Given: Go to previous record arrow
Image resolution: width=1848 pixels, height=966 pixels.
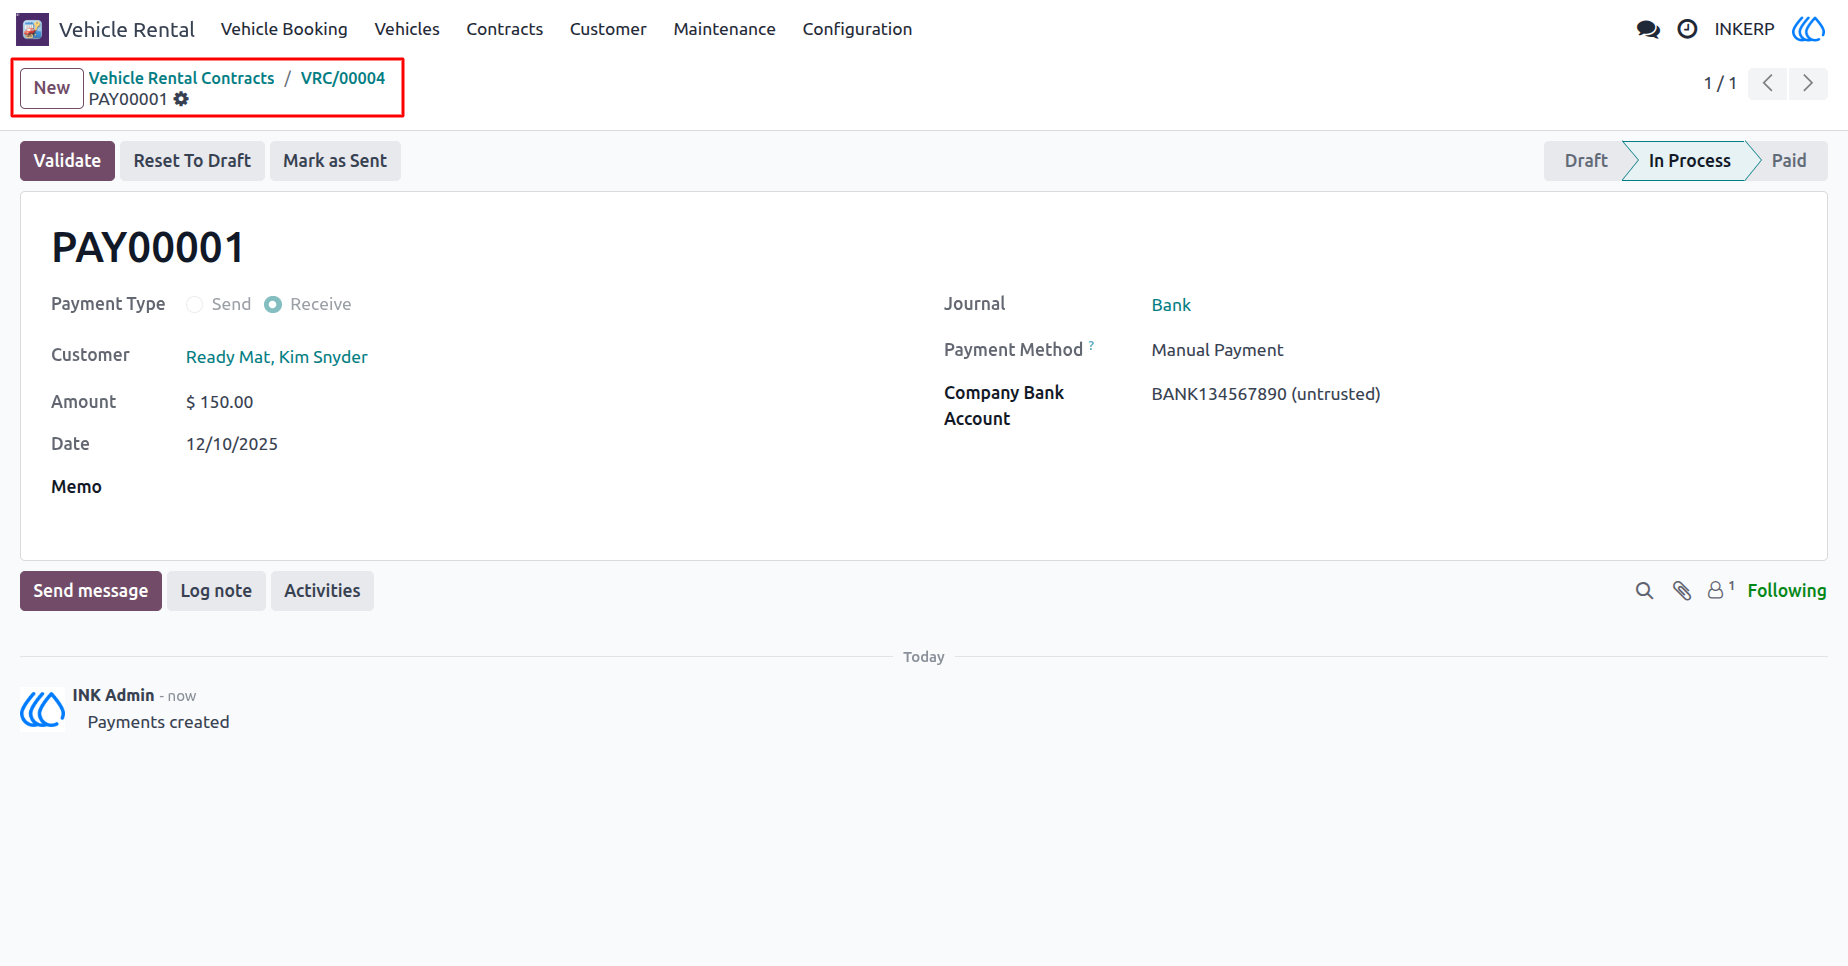Looking at the screenshot, I should (1767, 83).
